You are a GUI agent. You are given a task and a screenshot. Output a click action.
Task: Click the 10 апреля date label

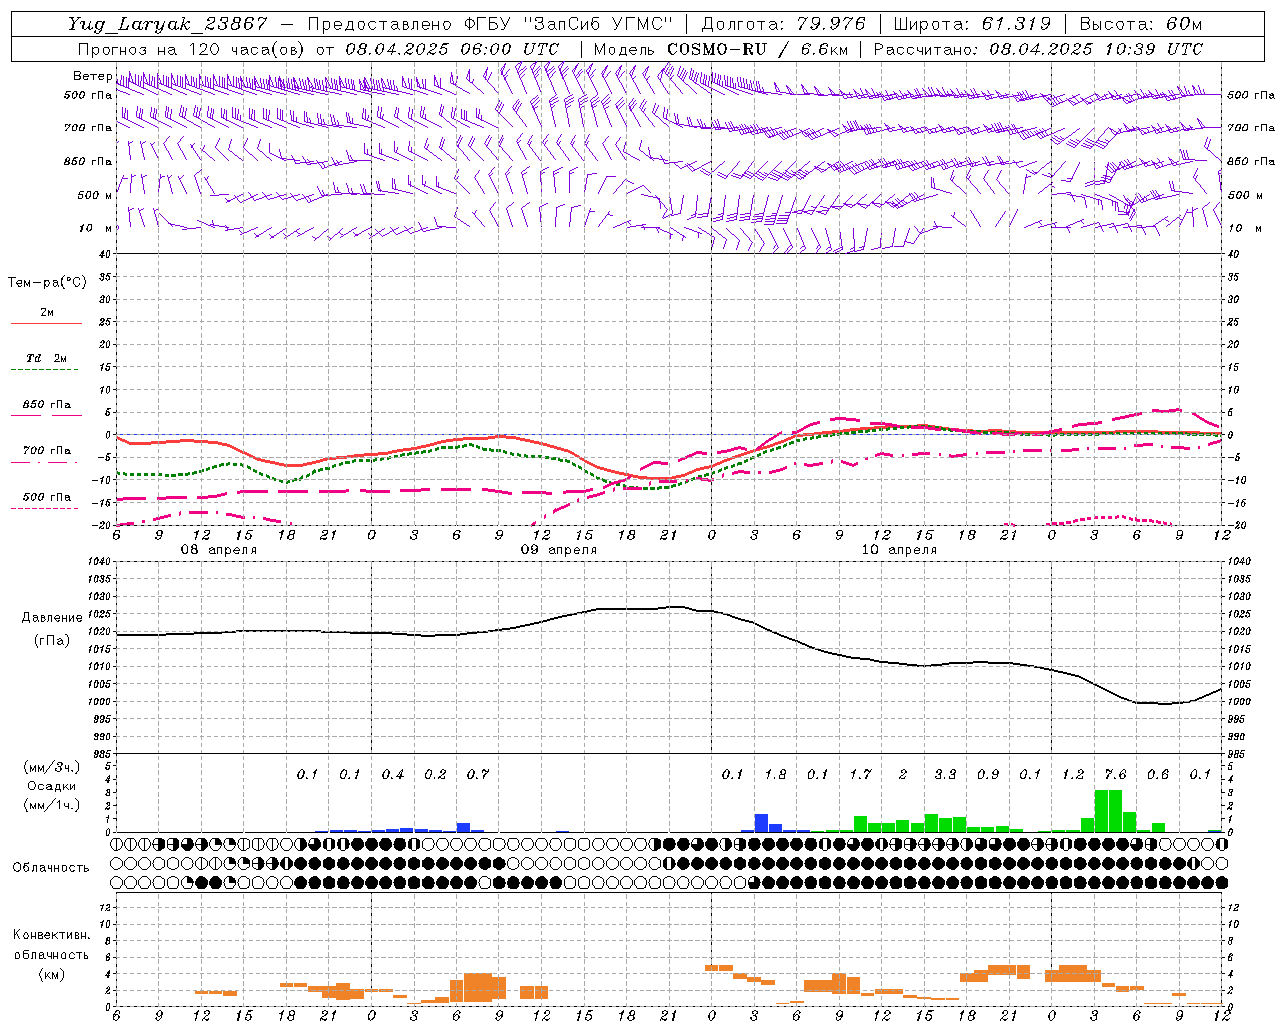pos(899,550)
